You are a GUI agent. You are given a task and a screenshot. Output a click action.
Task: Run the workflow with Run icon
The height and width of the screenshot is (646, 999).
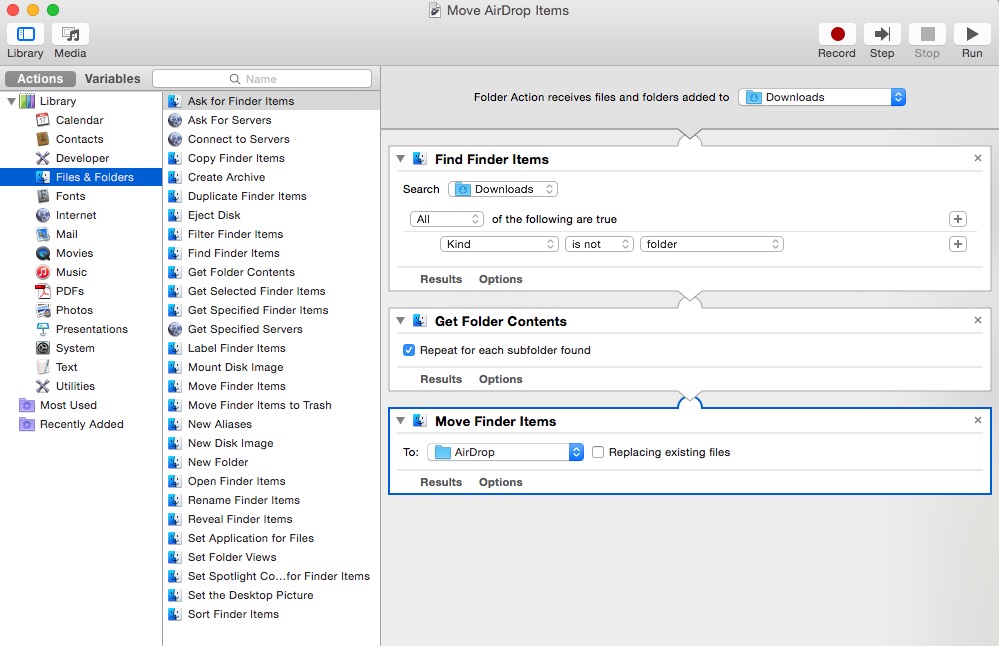[x=972, y=34]
